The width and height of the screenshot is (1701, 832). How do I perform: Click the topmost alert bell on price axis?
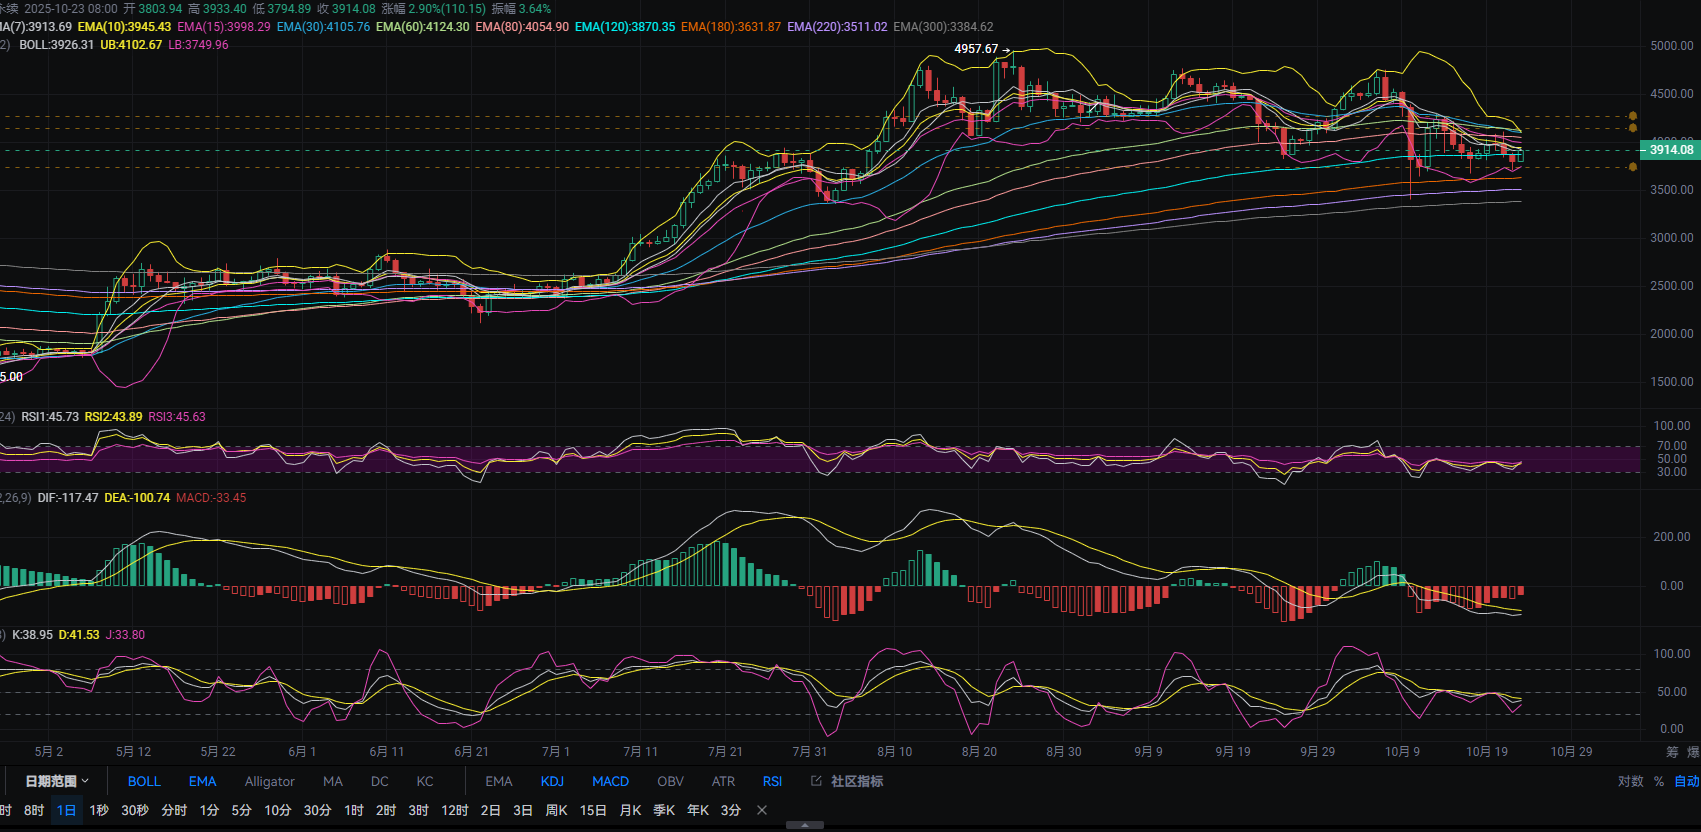(x=1633, y=116)
